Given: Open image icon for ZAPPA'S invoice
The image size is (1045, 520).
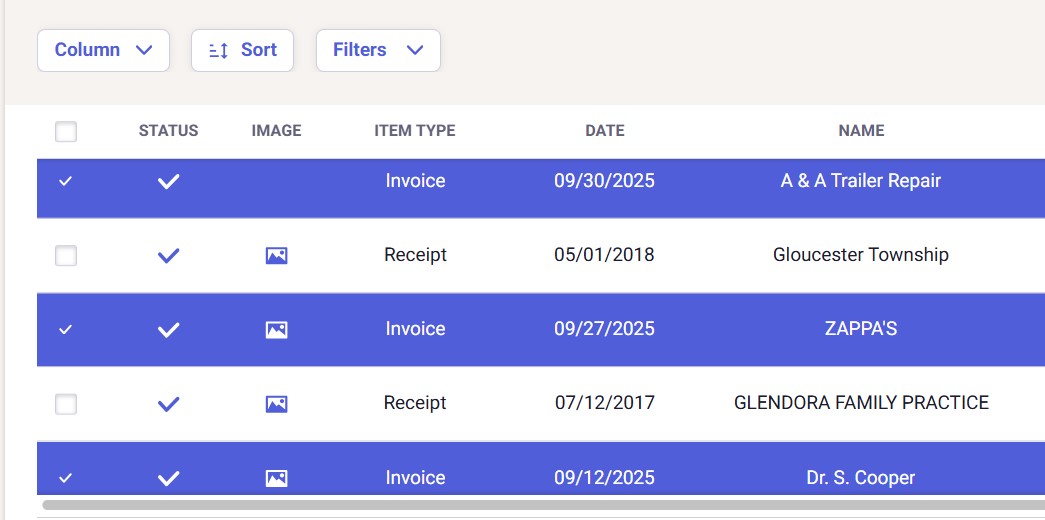Looking at the screenshot, I should (x=276, y=330).
